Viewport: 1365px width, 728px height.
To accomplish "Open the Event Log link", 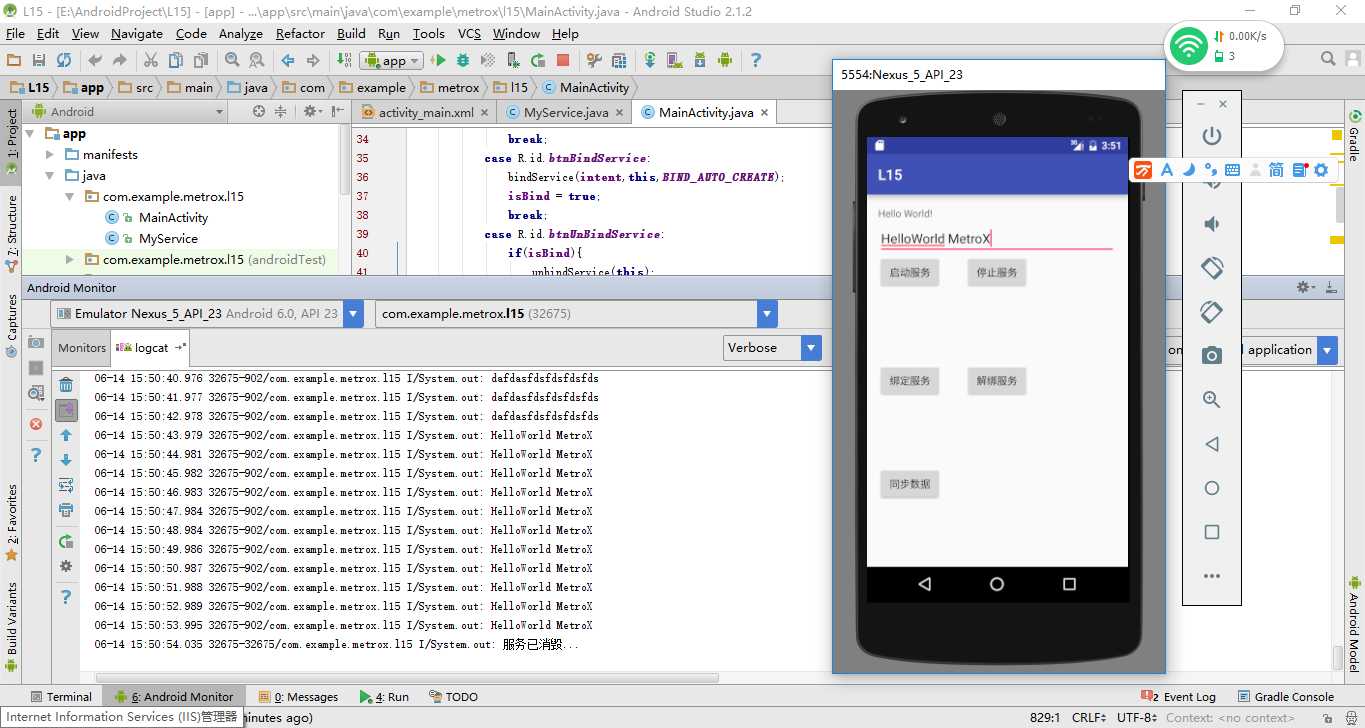I will [x=1180, y=697].
